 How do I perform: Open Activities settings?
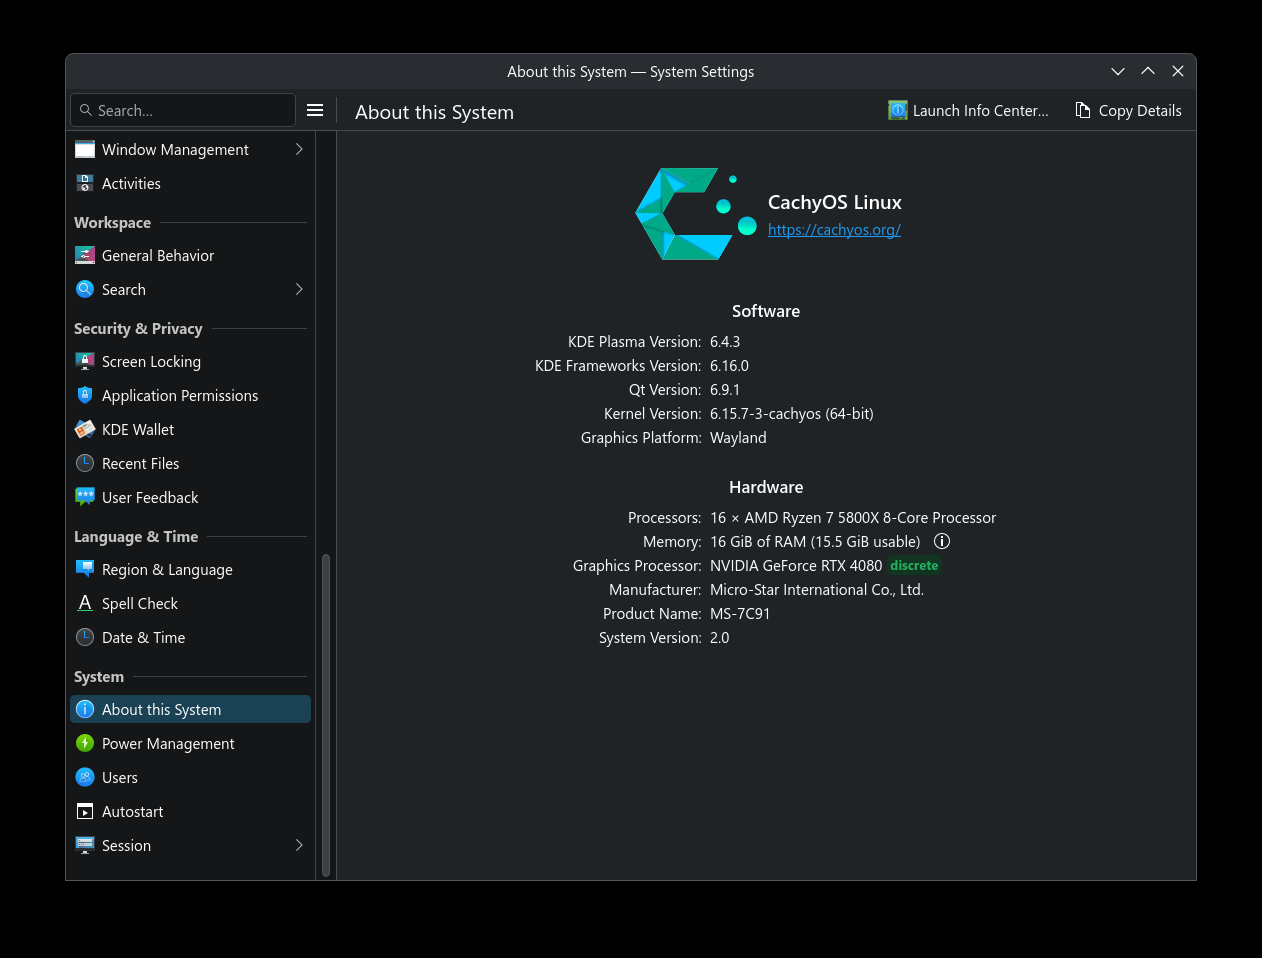(x=190, y=183)
